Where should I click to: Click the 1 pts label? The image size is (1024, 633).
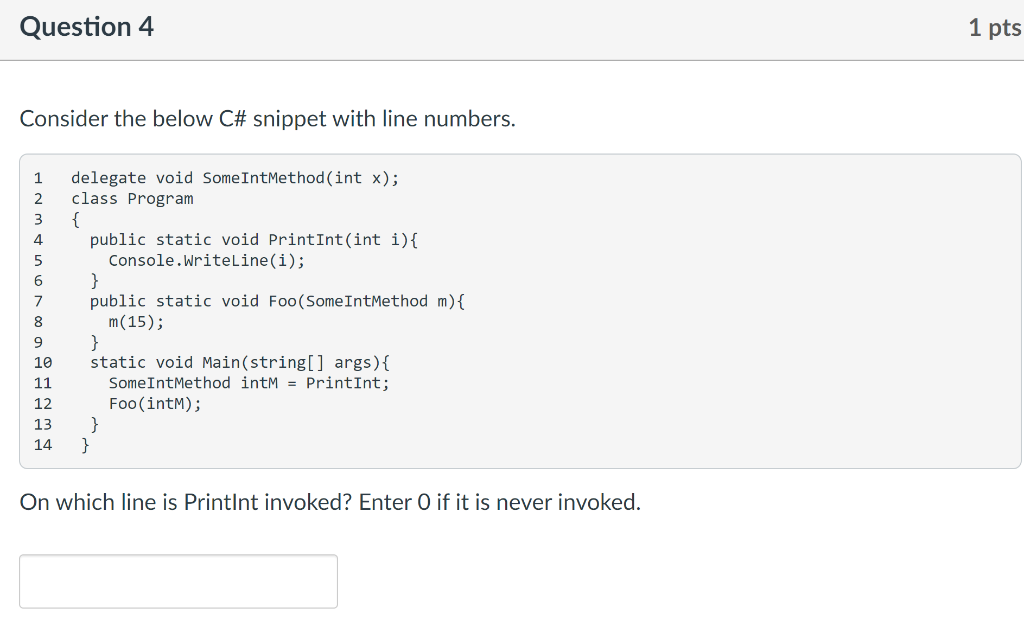[x=994, y=27]
